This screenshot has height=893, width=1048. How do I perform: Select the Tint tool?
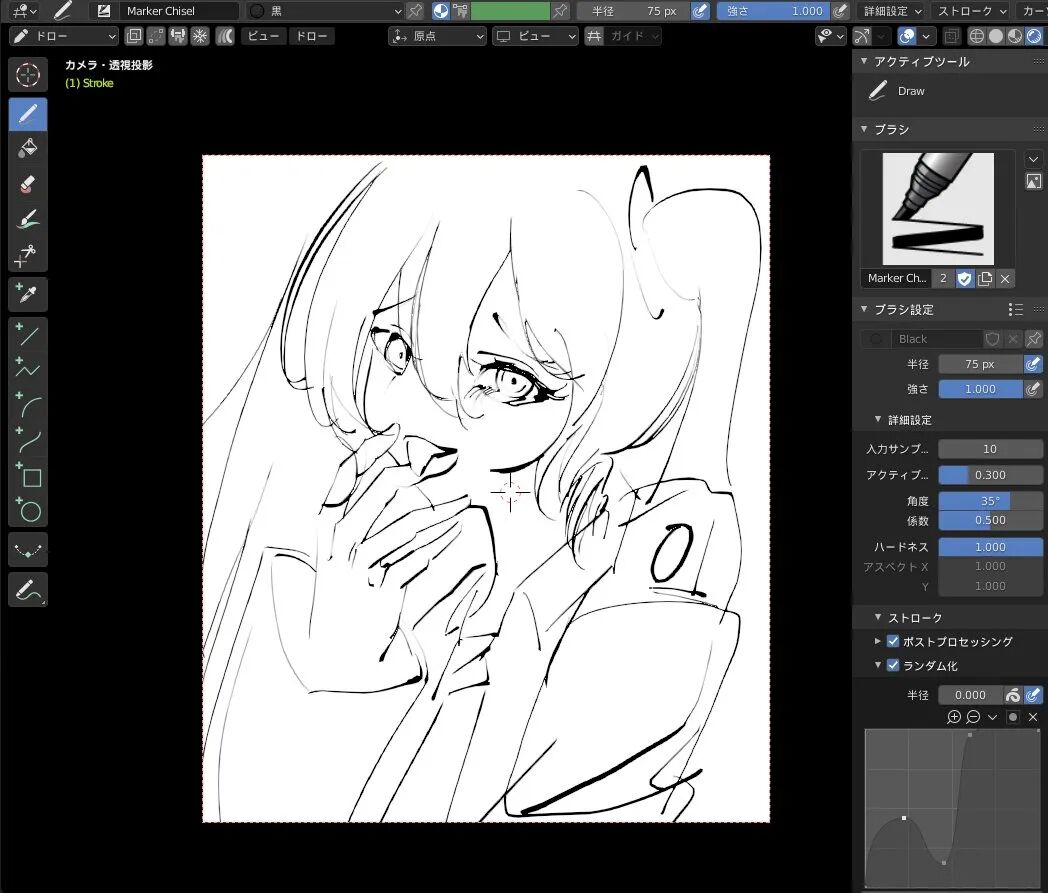27,219
